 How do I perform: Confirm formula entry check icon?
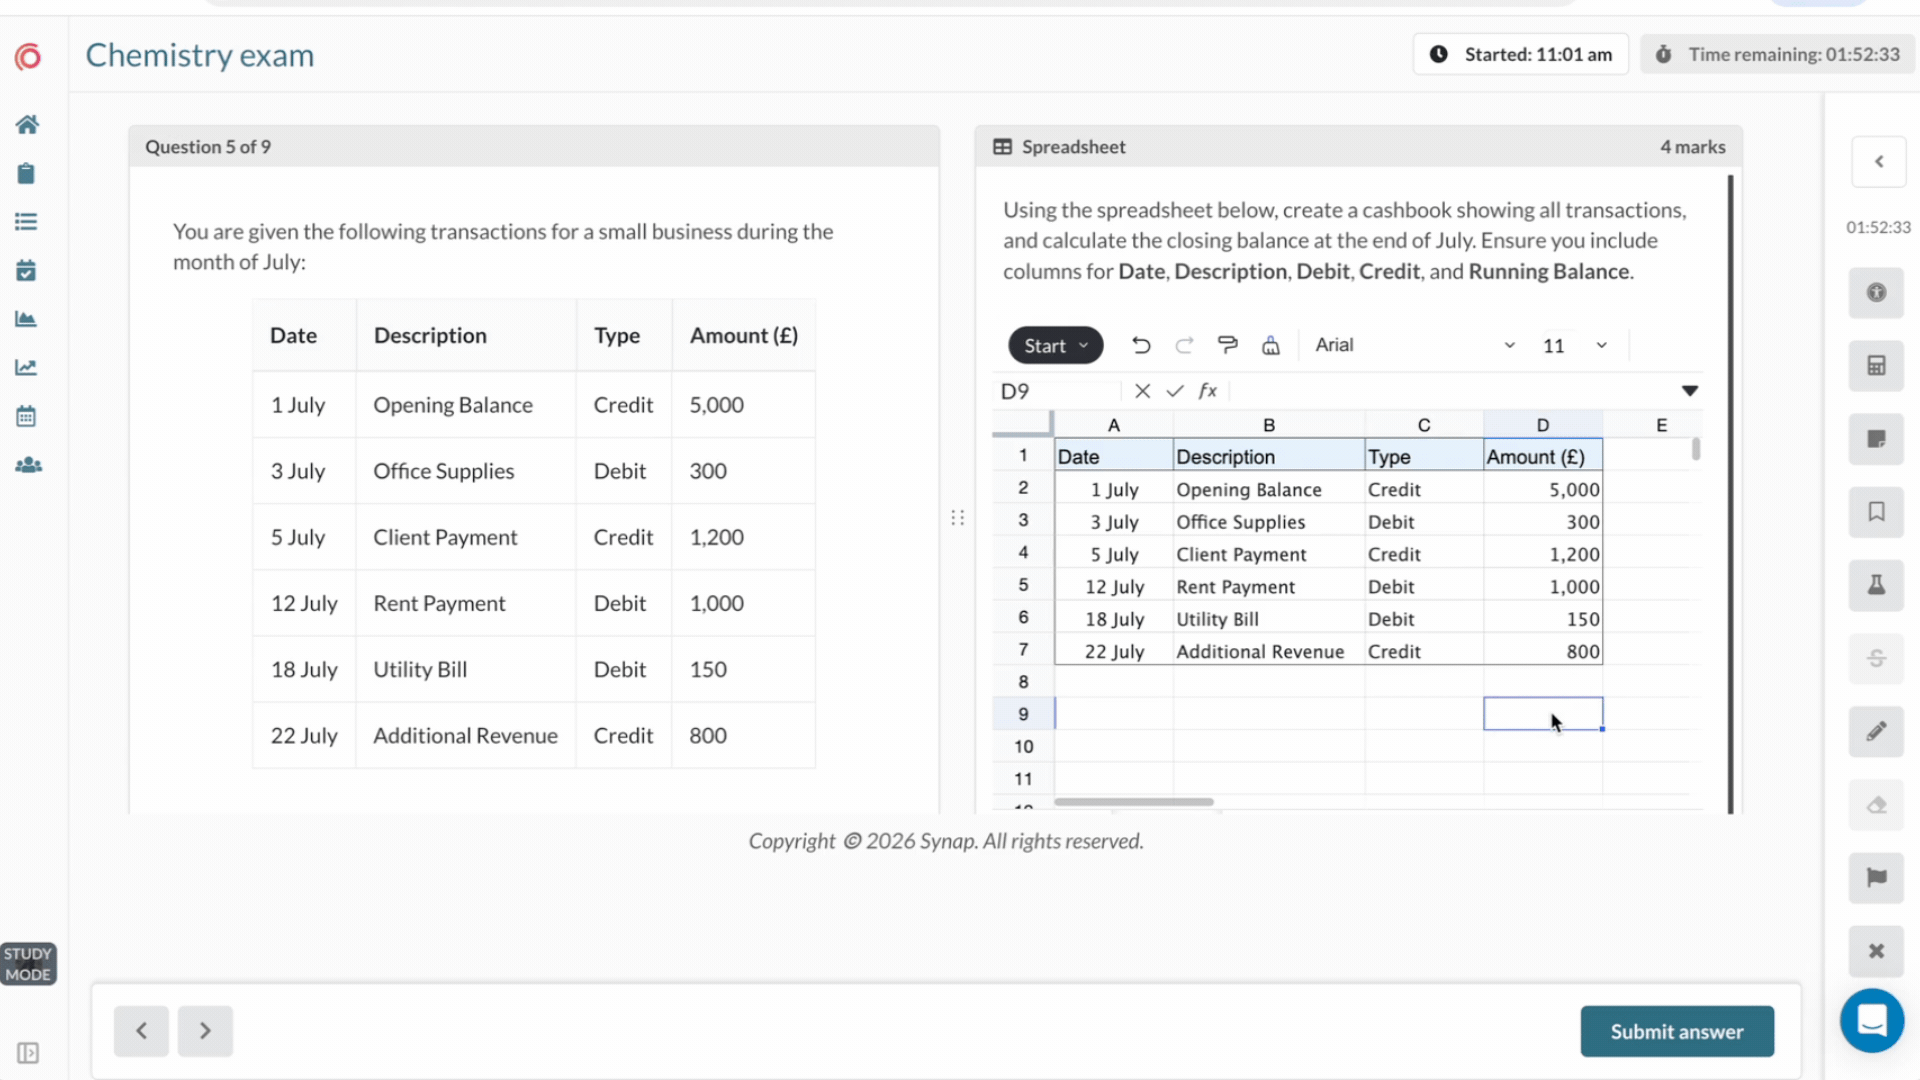coord(1175,391)
